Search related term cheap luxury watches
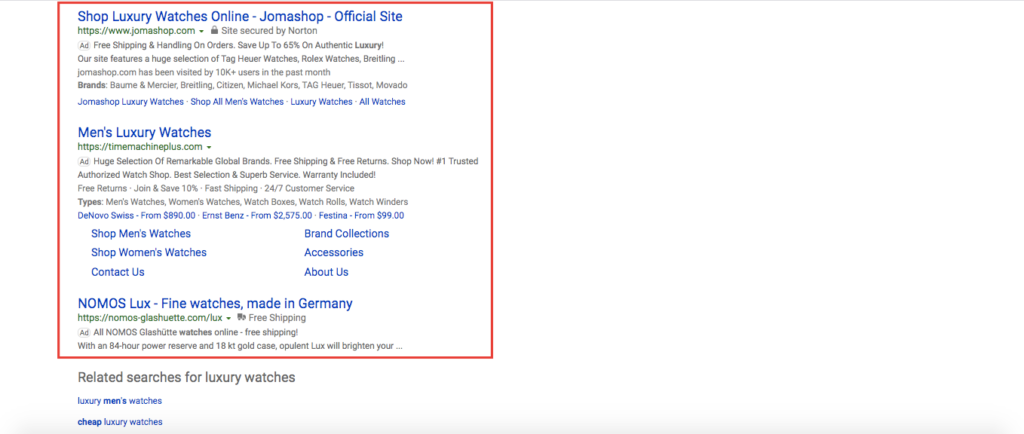This screenshot has width=1024, height=434. tap(120, 422)
